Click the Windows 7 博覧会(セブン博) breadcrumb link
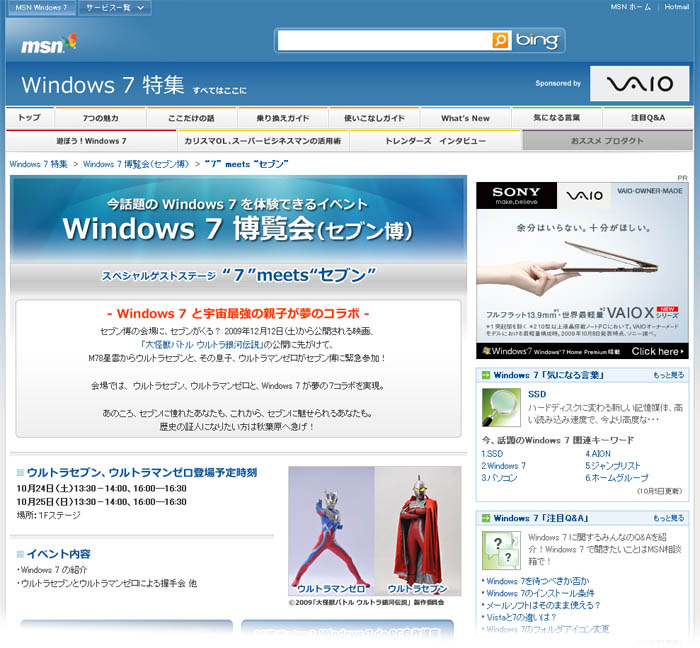The image size is (700, 648). tap(136, 164)
